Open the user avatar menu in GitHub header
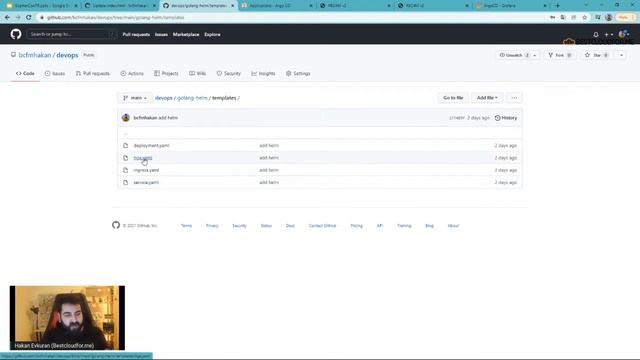This screenshot has height=360, width=640. (624, 34)
